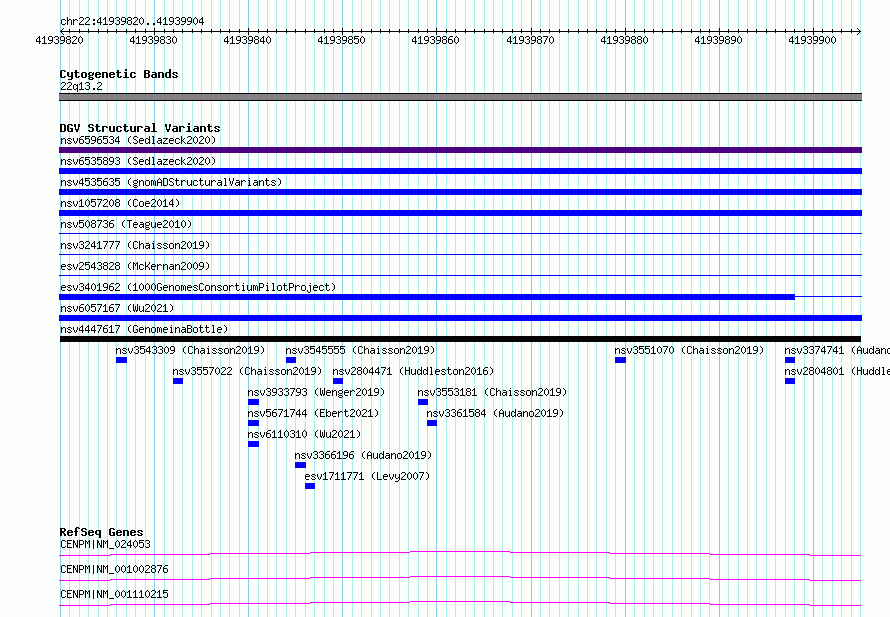This screenshot has height=617, width=890.
Task: Select the gray 22q13.2 cytogenetic band bar
Action: tap(460, 97)
